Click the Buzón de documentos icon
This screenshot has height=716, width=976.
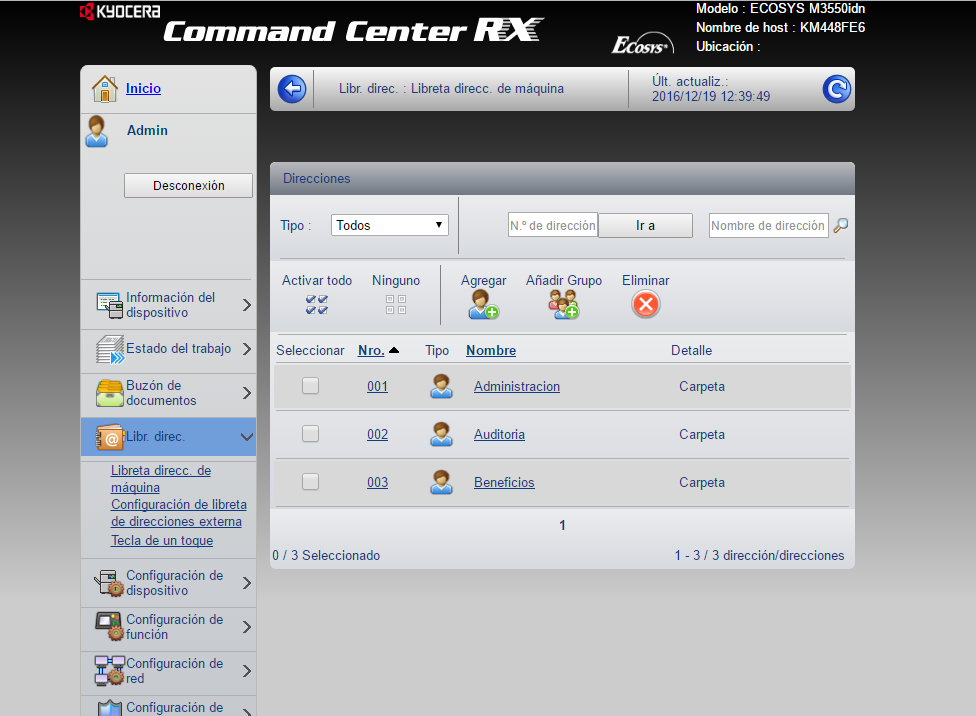point(110,393)
